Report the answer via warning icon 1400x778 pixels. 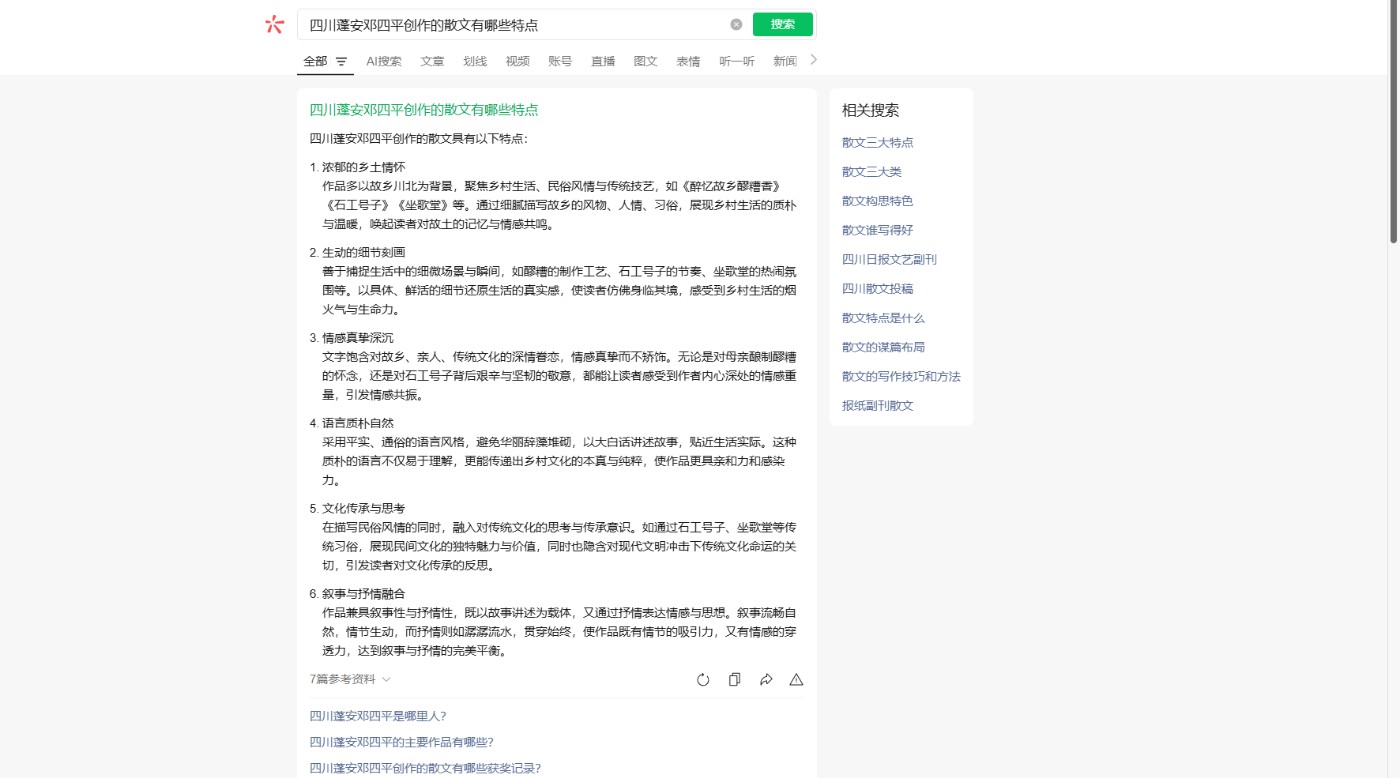tap(796, 680)
